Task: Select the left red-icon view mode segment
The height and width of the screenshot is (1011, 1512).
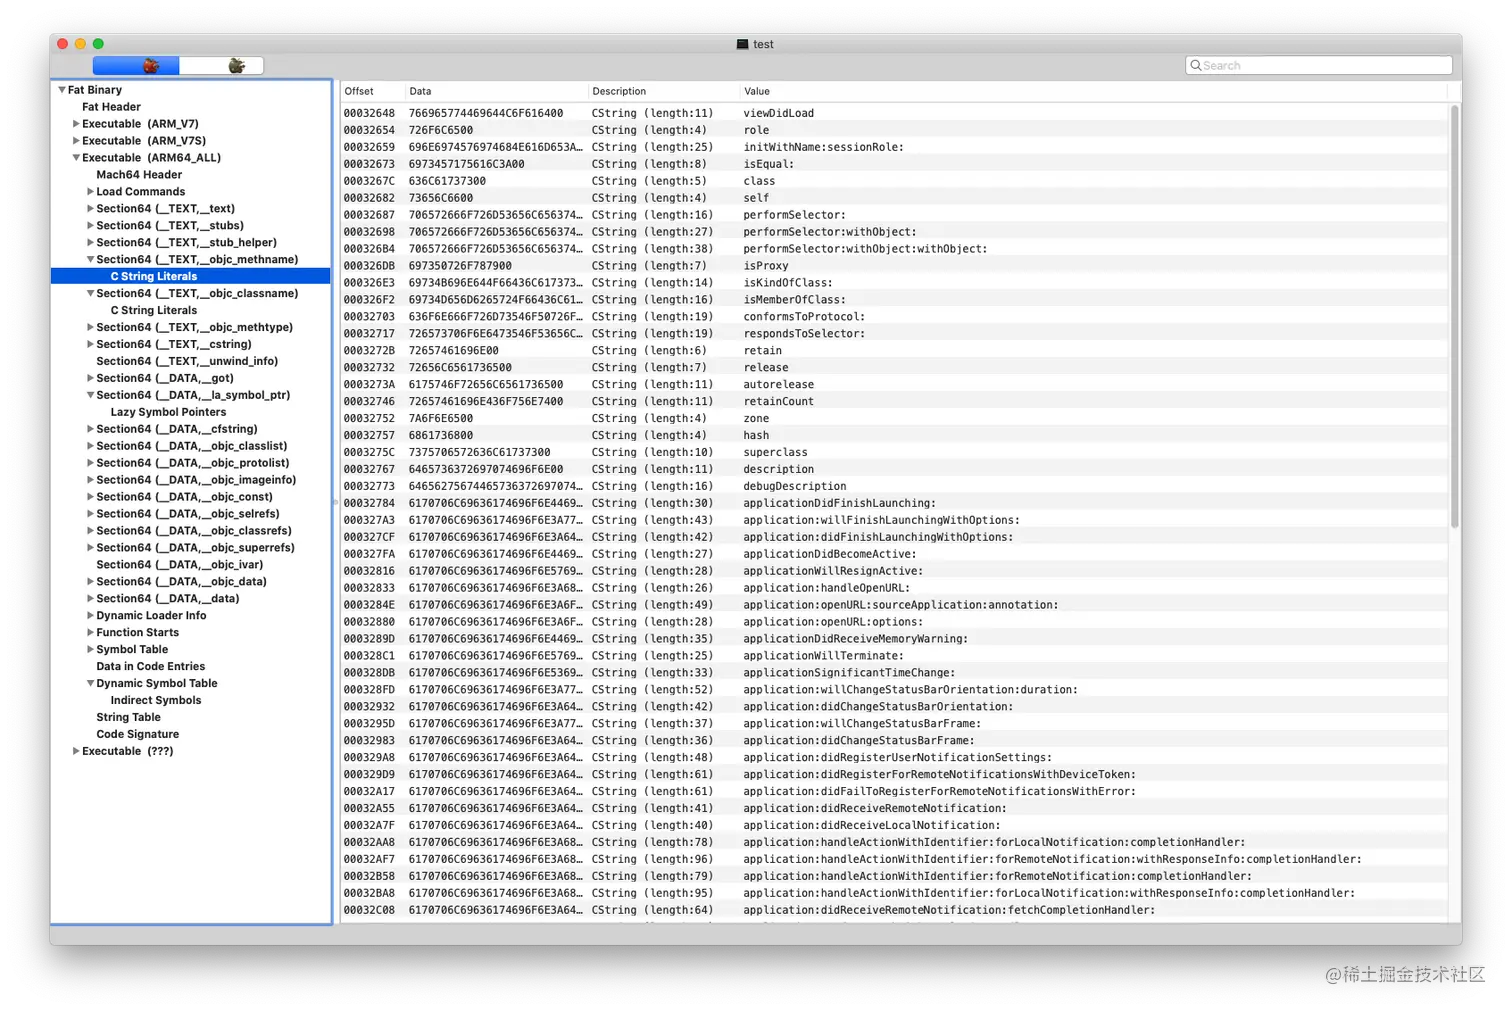Action: click(x=136, y=66)
